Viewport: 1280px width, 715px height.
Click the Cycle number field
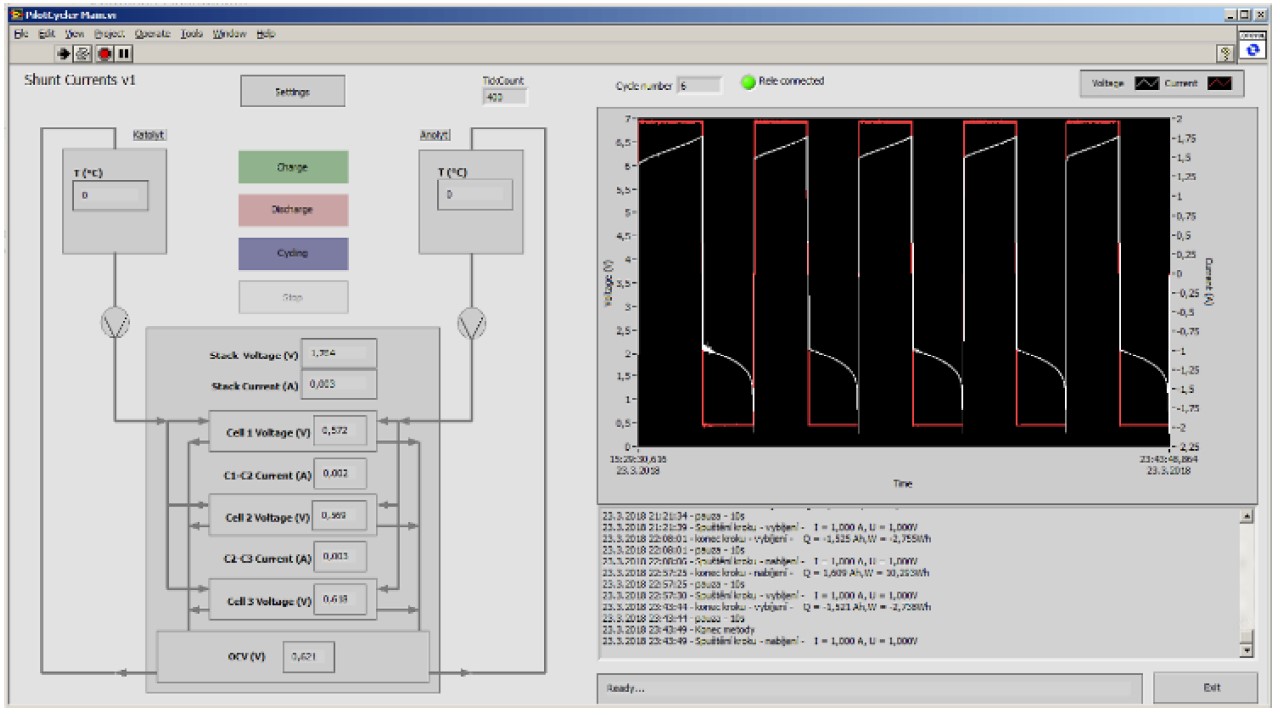(x=699, y=86)
